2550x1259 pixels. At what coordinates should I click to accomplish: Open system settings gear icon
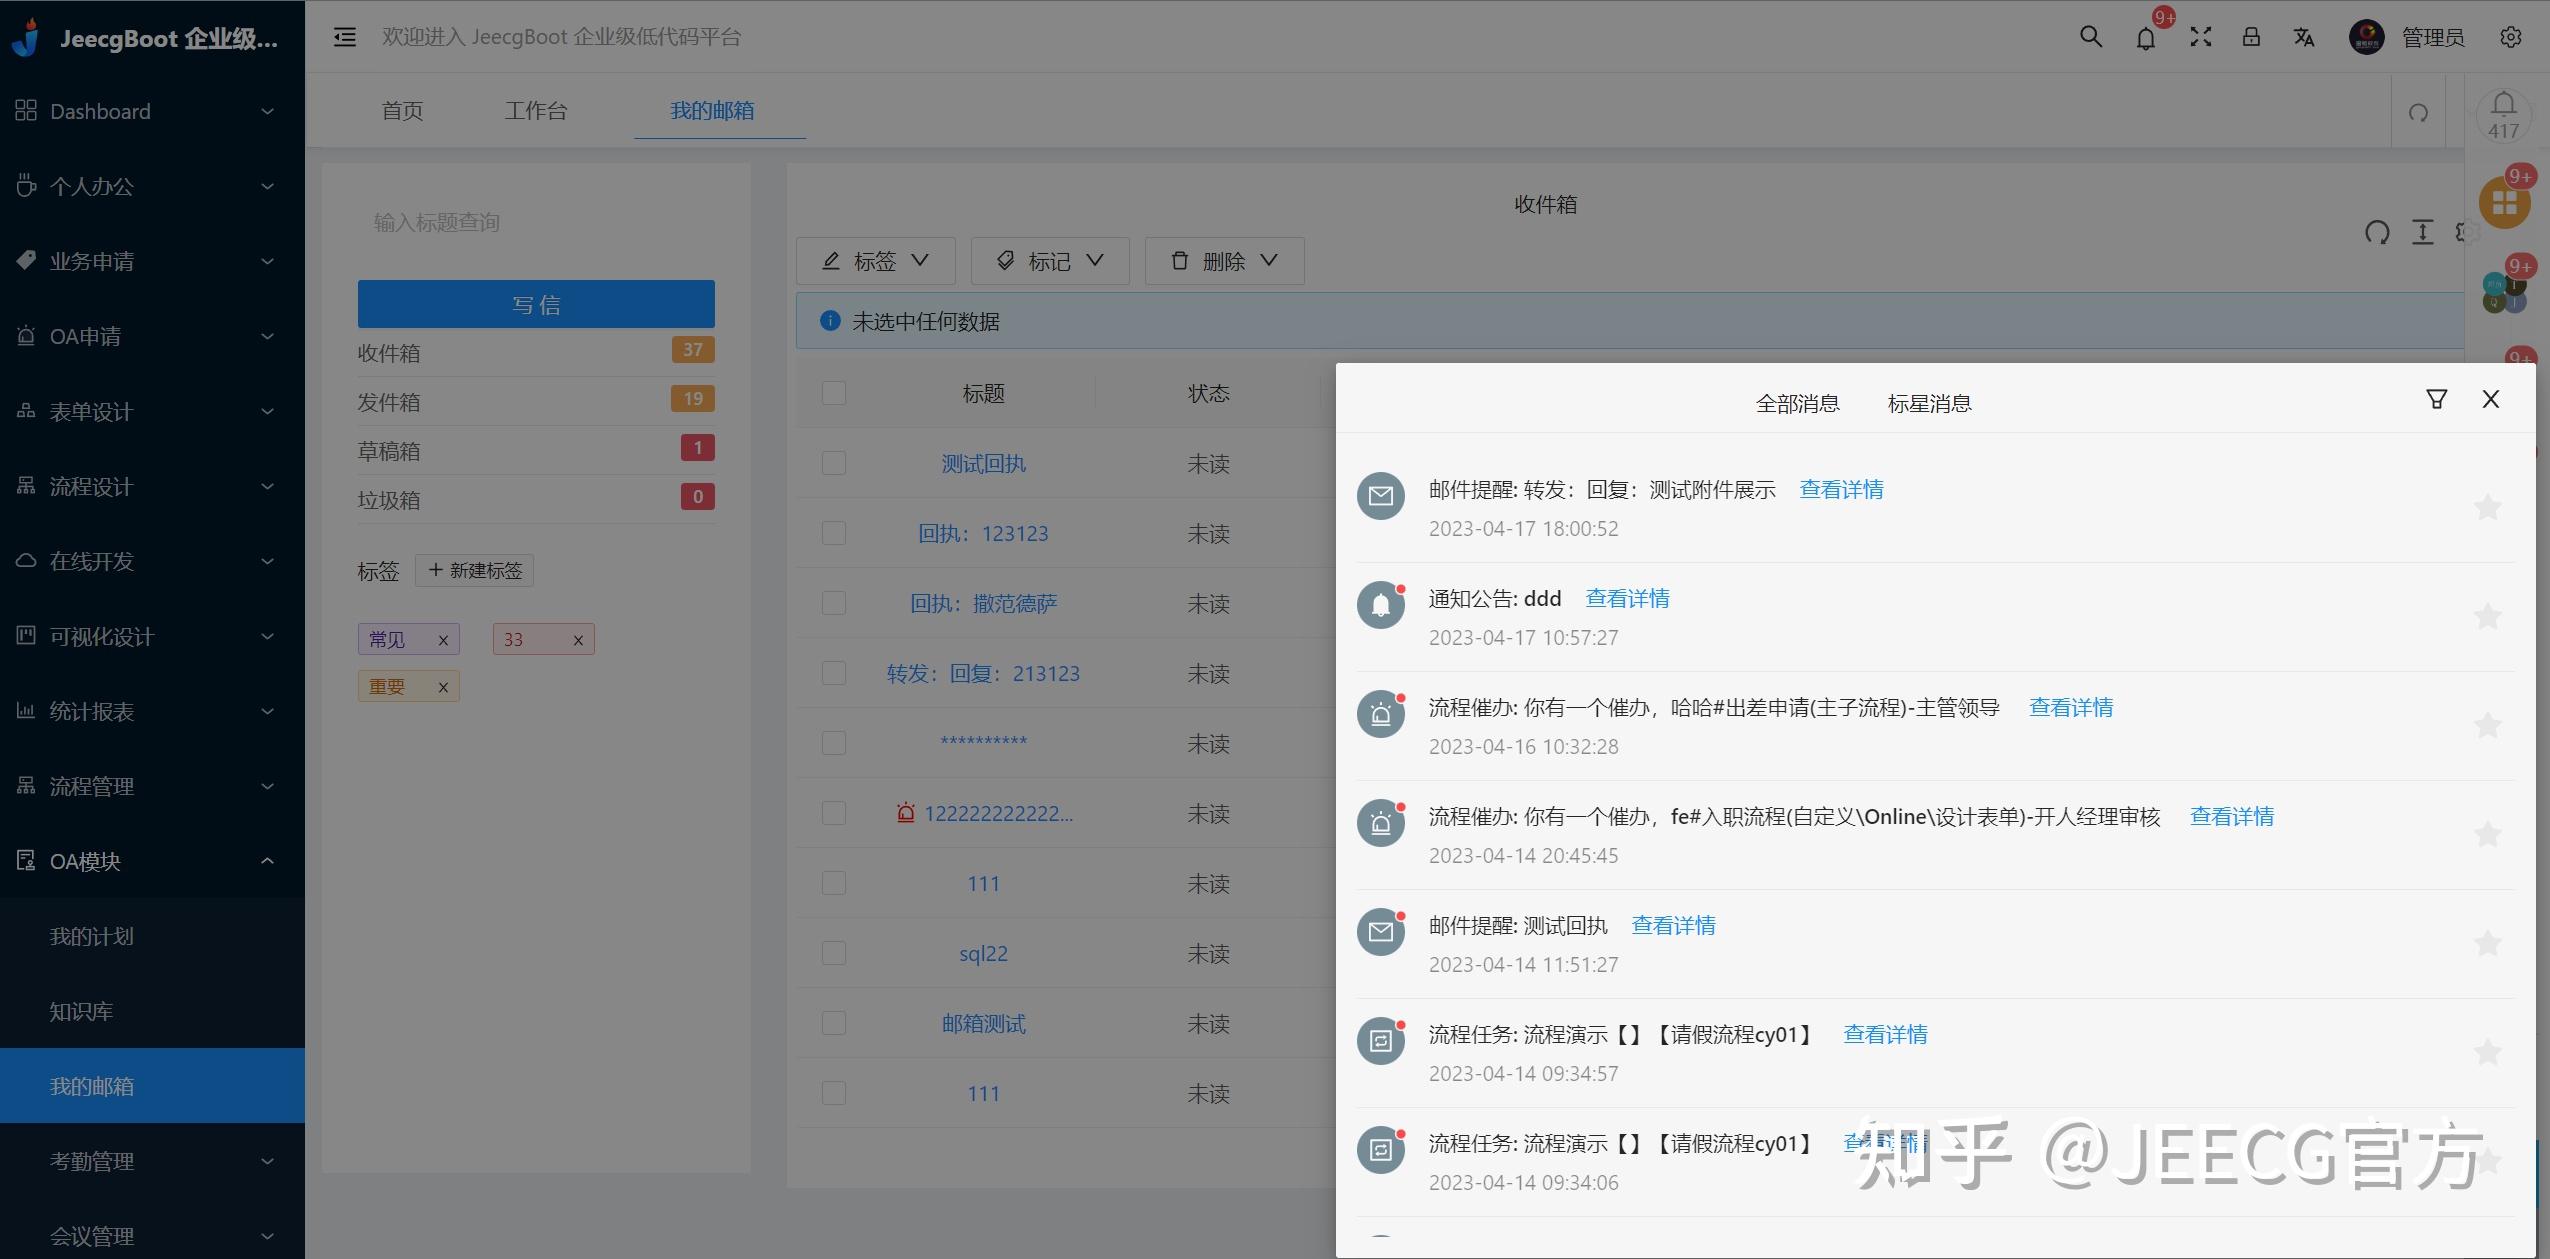(2511, 36)
